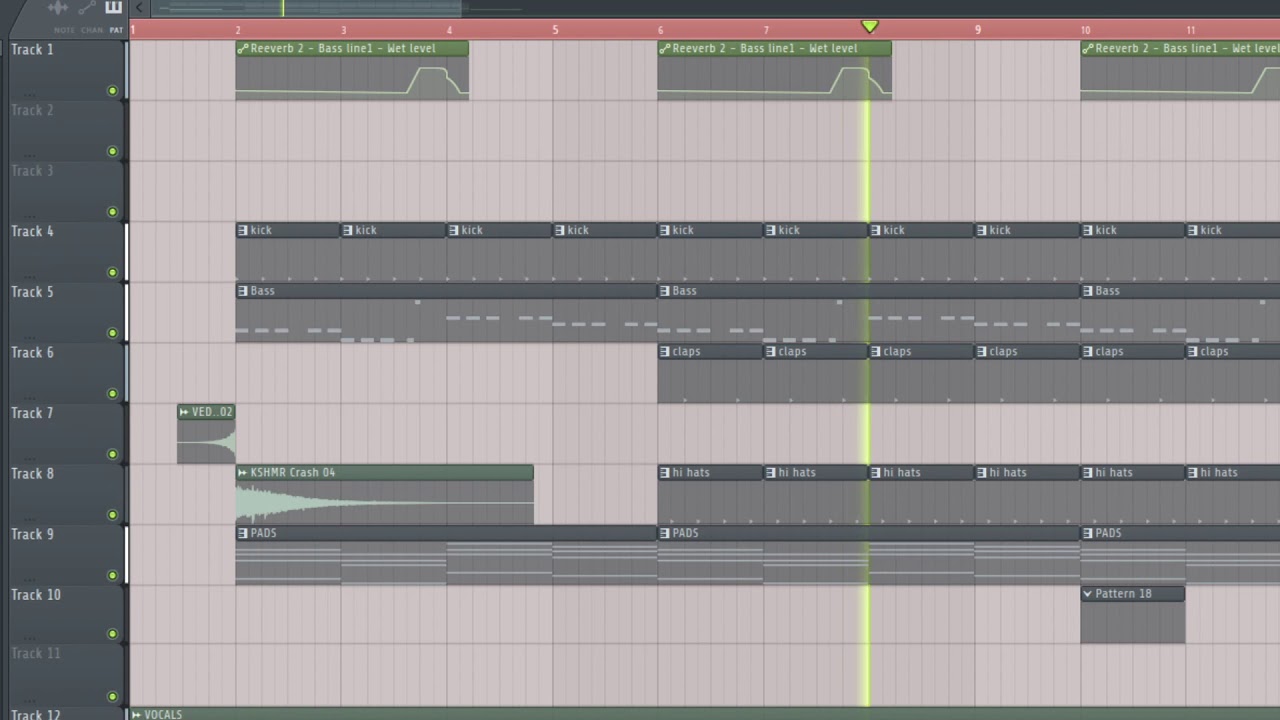This screenshot has height=720, width=1280.
Task: Click the yellow playhead position marker
Action: (x=869, y=27)
